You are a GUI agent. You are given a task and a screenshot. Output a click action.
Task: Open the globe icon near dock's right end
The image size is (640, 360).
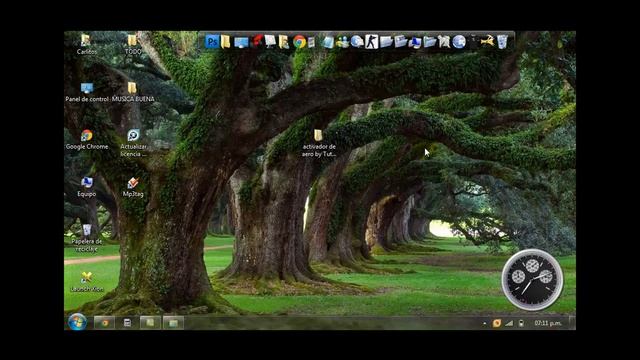pos(459,42)
